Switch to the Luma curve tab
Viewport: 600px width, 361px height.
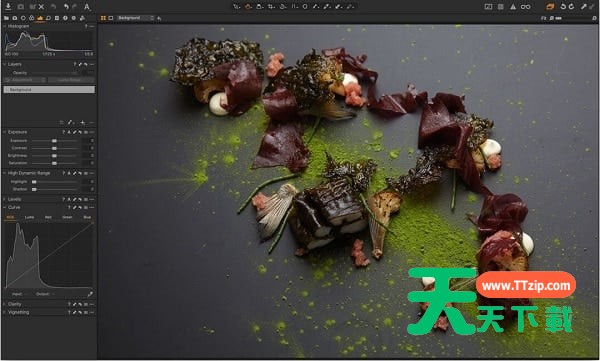29,217
